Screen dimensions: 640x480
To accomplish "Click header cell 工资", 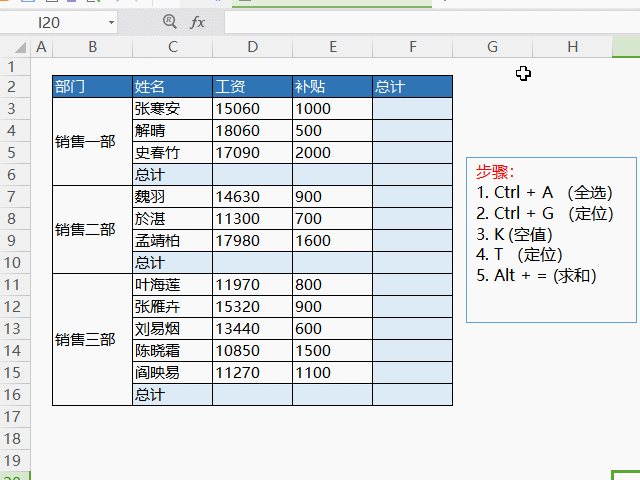I will tap(253, 87).
